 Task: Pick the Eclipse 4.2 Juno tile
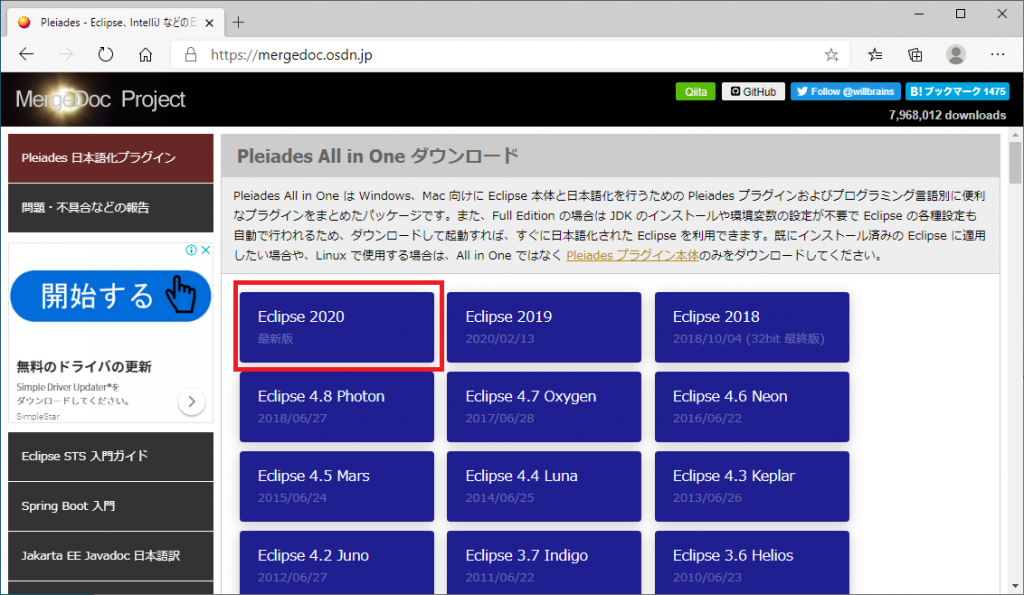[337, 563]
